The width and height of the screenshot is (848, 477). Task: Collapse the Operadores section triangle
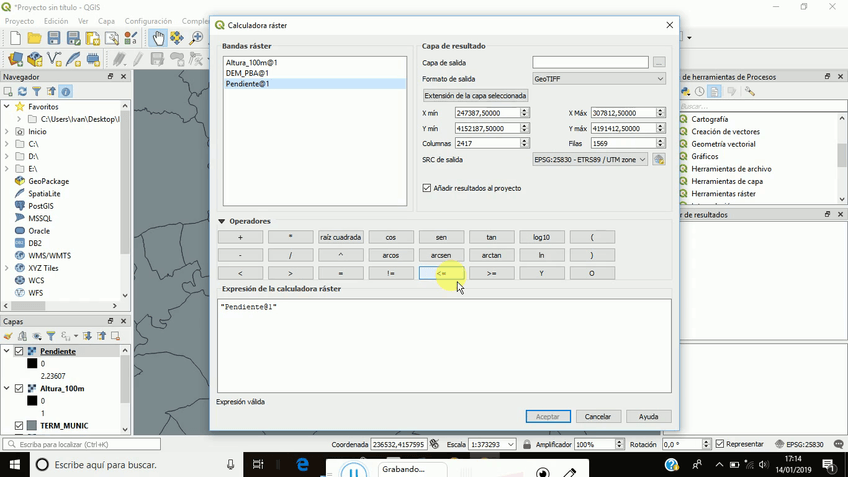pos(221,221)
